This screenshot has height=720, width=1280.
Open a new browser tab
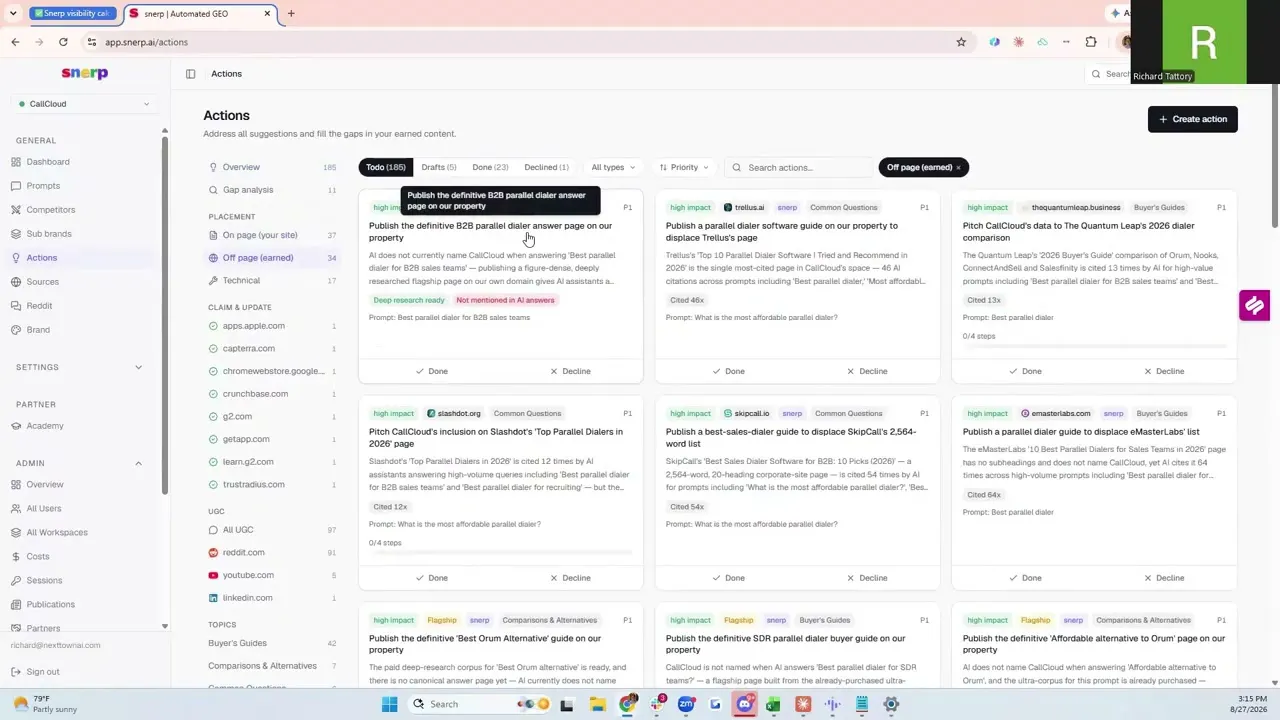point(291,14)
